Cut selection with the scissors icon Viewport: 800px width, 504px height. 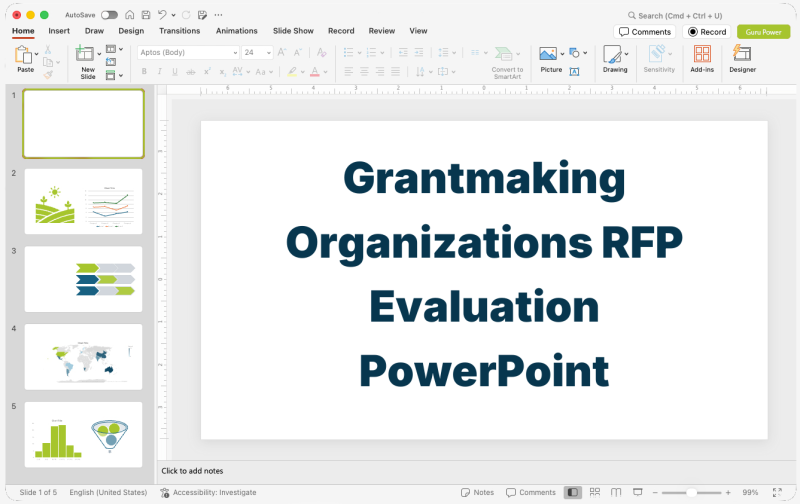pos(47,49)
